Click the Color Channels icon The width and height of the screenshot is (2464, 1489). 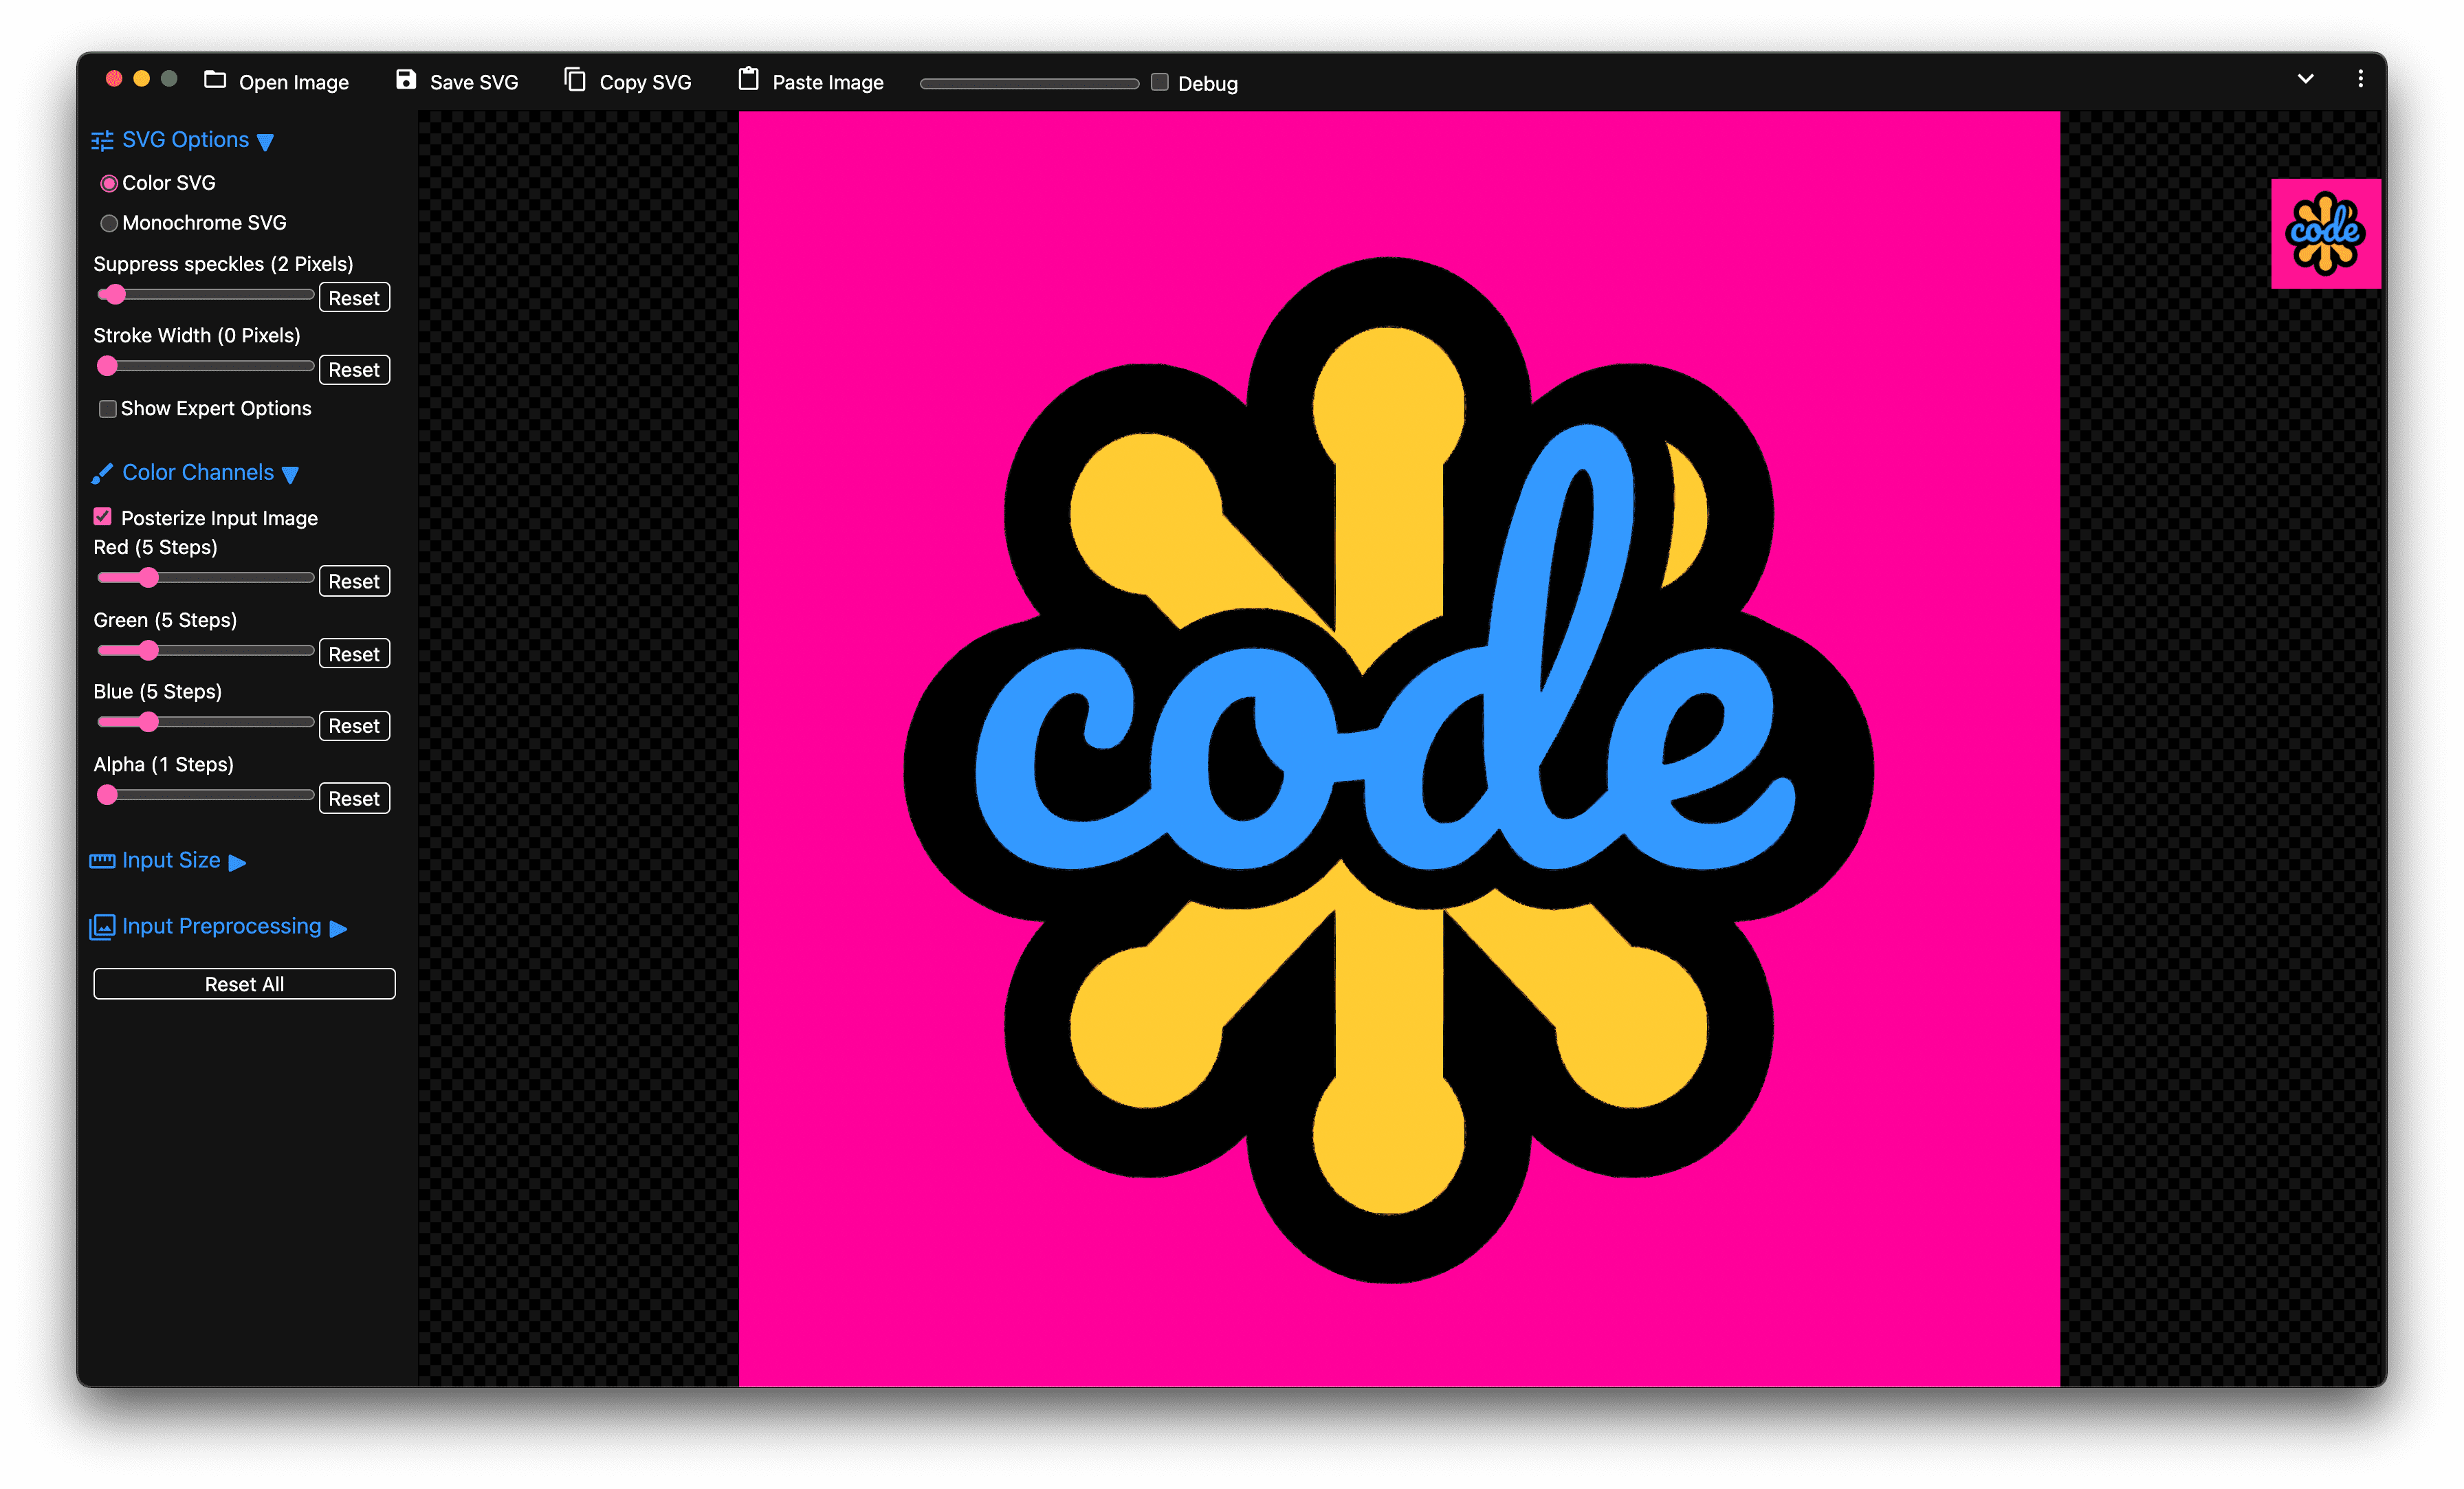tap(100, 472)
